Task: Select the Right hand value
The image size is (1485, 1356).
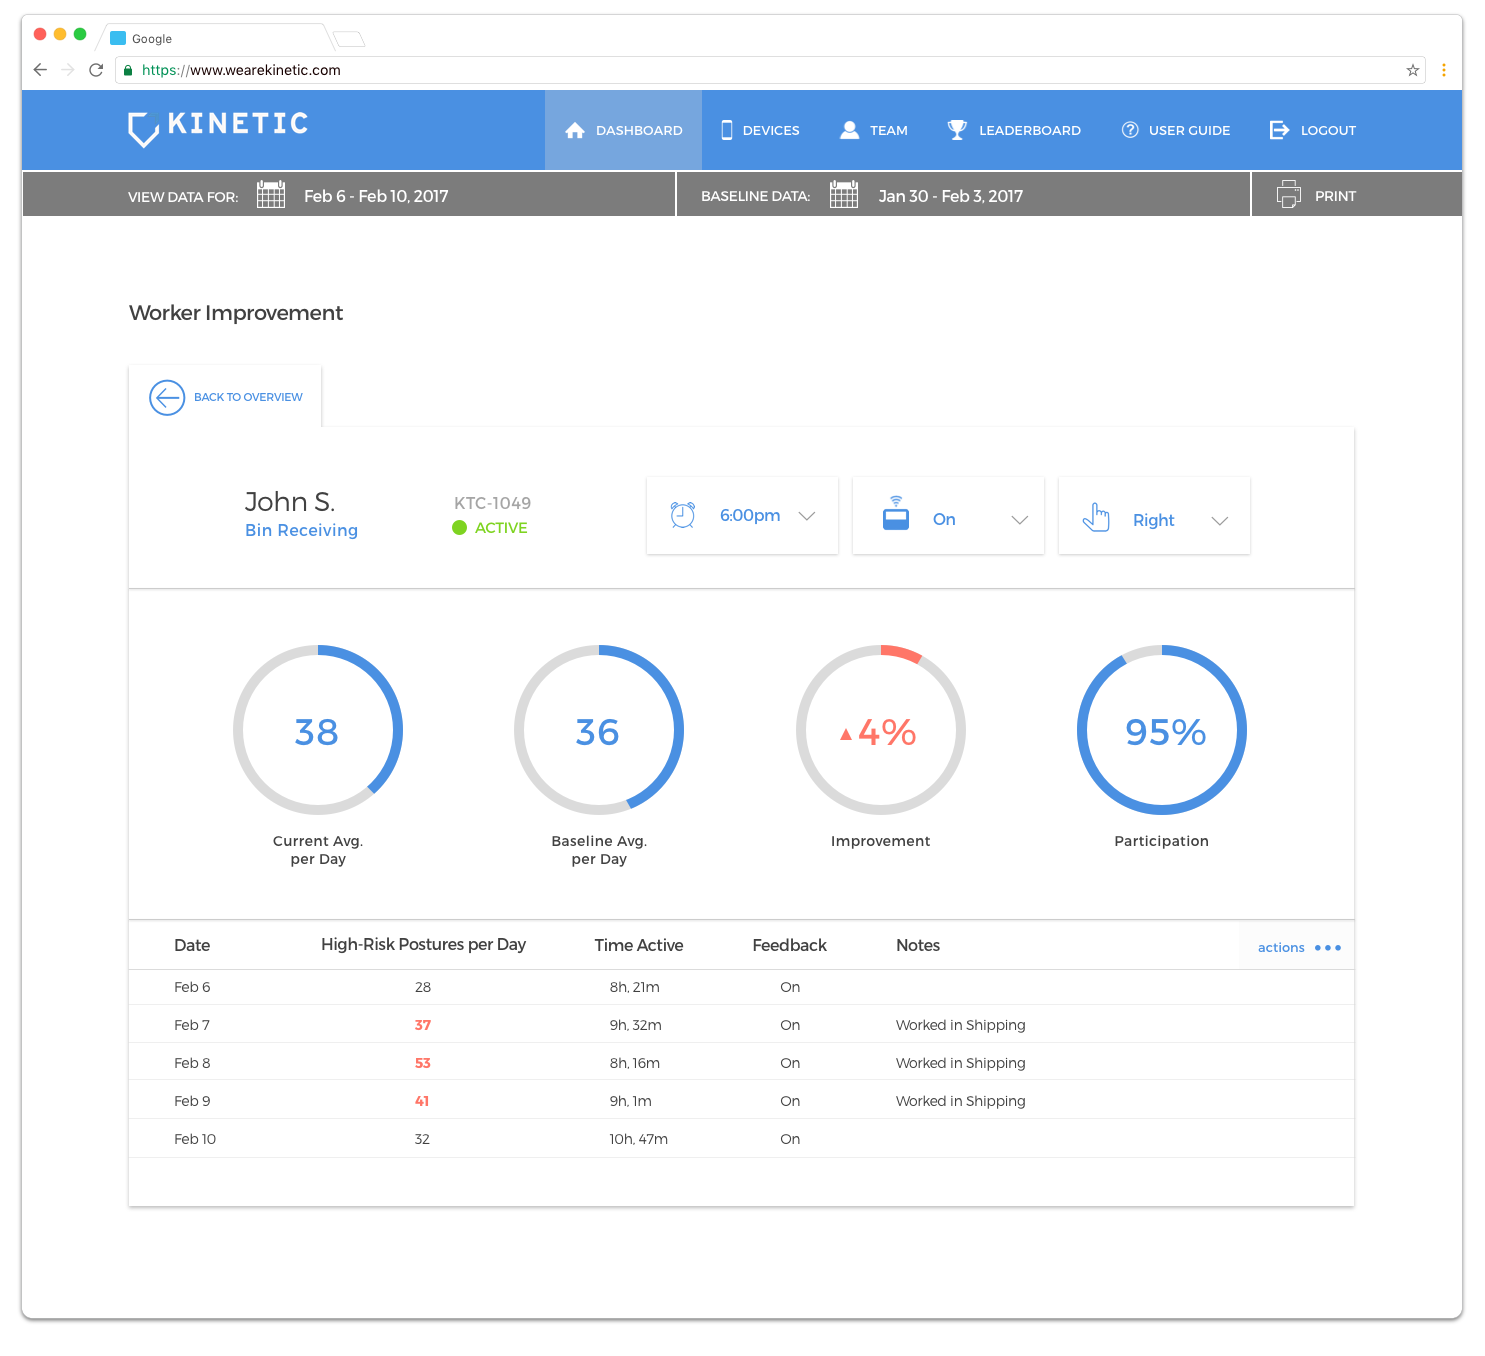Action: coord(1154,520)
